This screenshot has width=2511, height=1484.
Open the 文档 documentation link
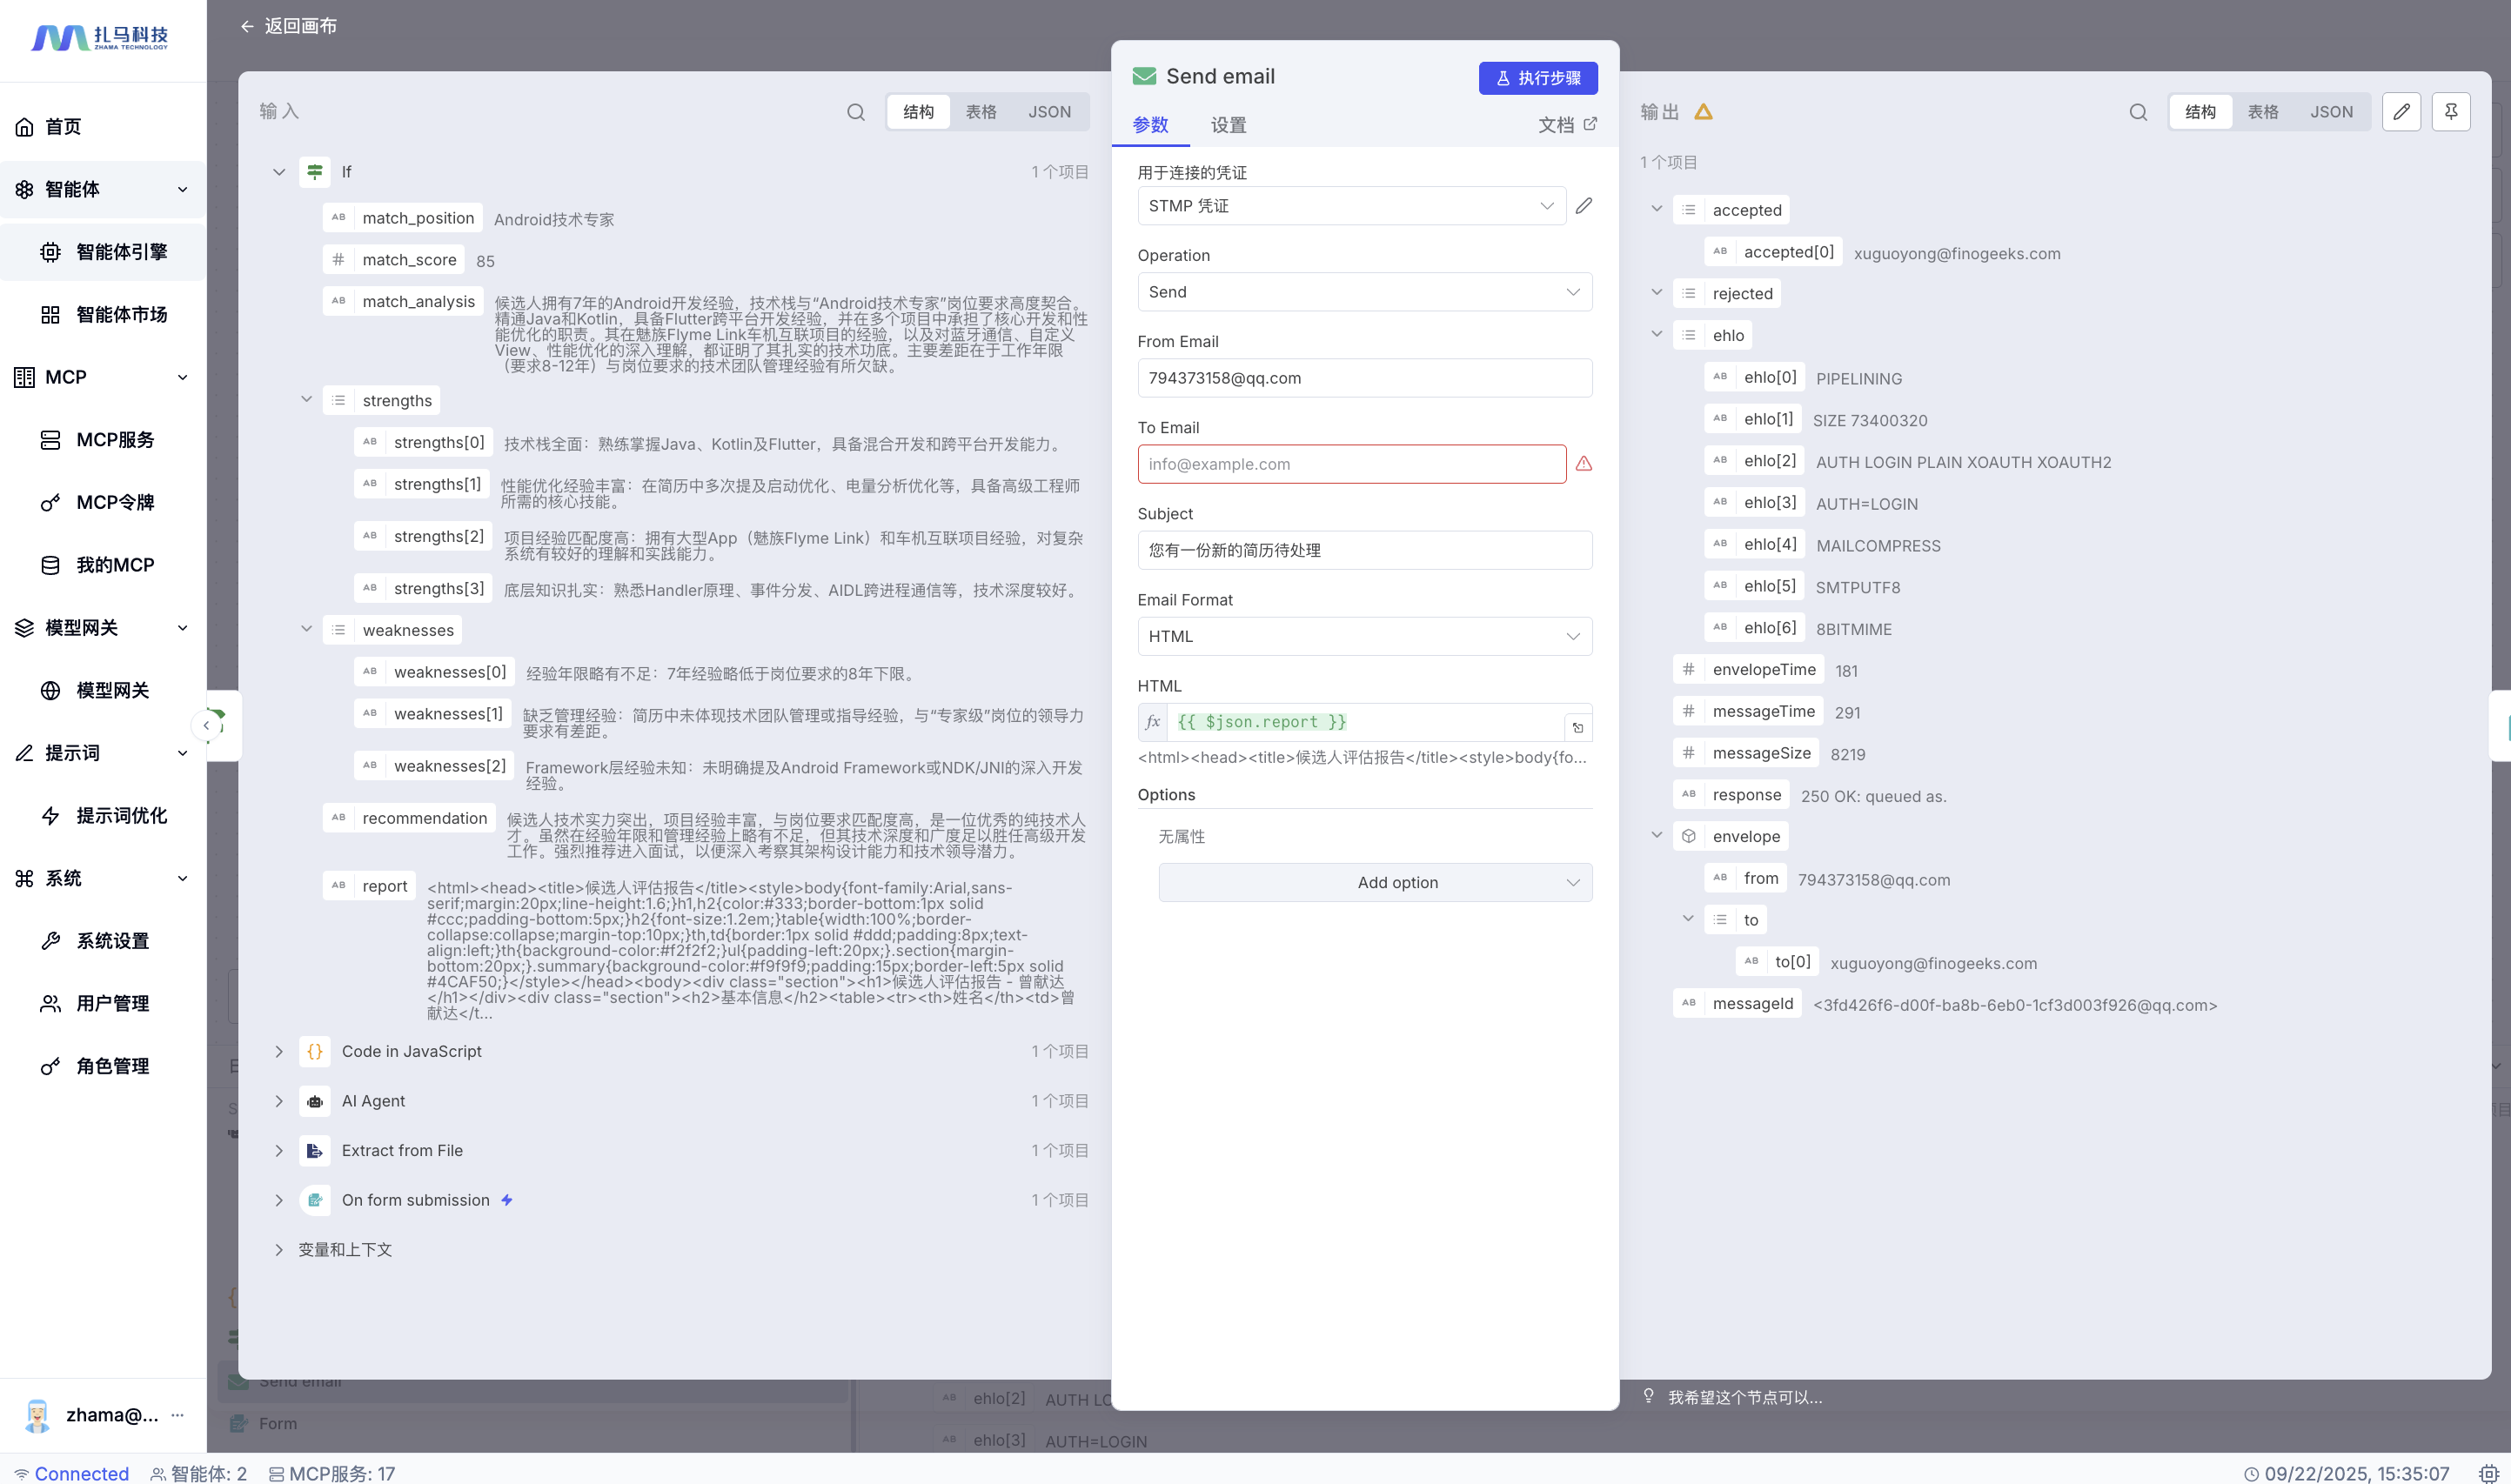1566,125
